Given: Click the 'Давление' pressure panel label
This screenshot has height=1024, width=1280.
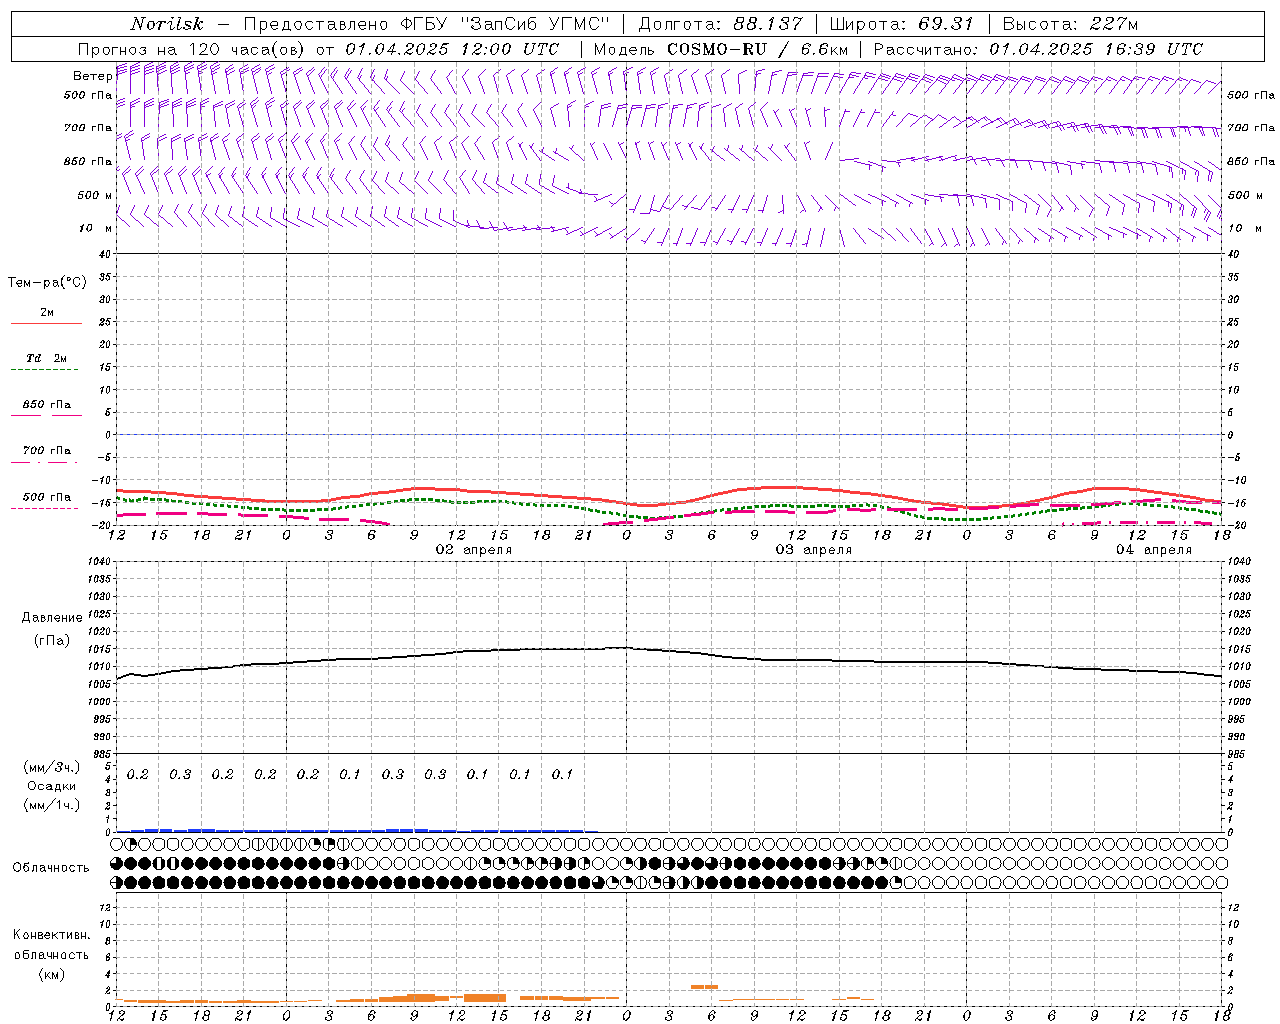Looking at the screenshot, I should pyautogui.click(x=52, y=618).
